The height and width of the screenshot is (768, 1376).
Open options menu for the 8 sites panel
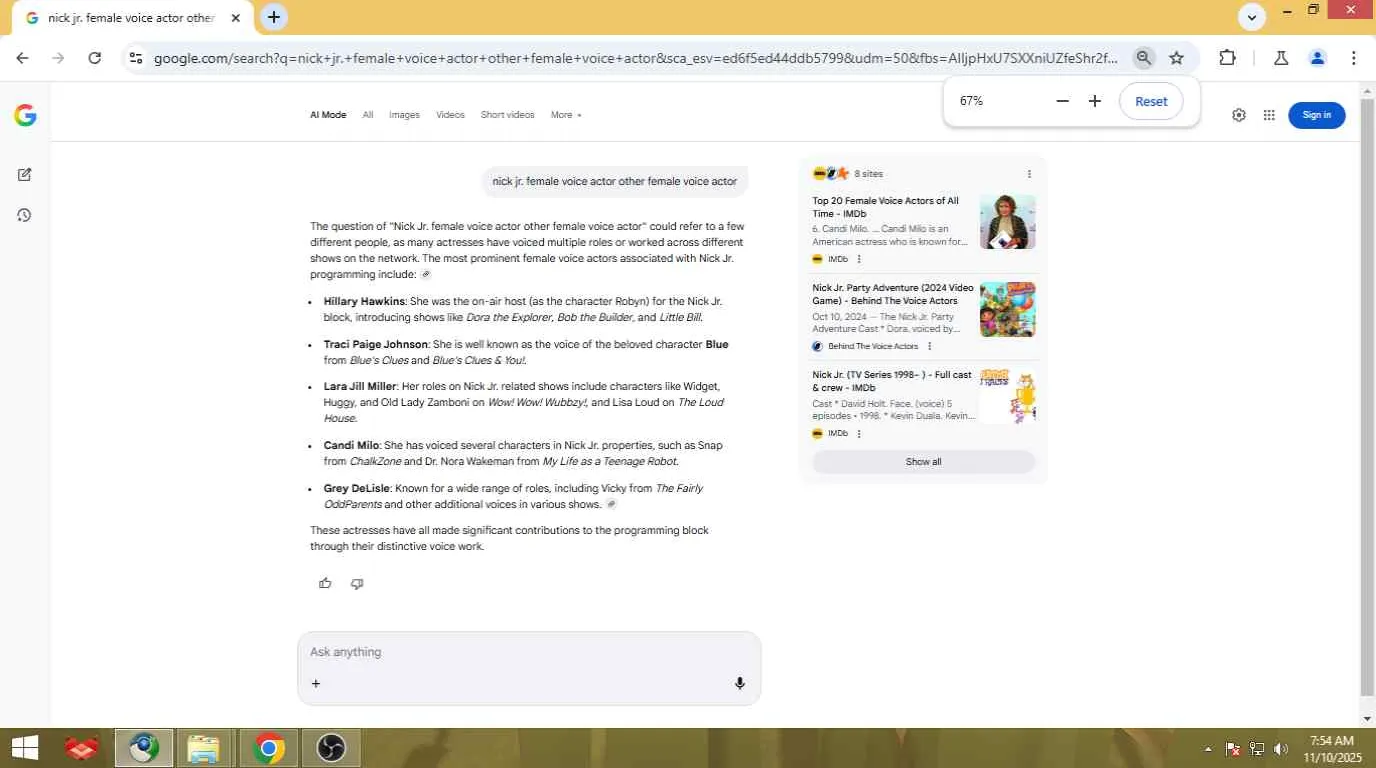[x=1029, y=174]
